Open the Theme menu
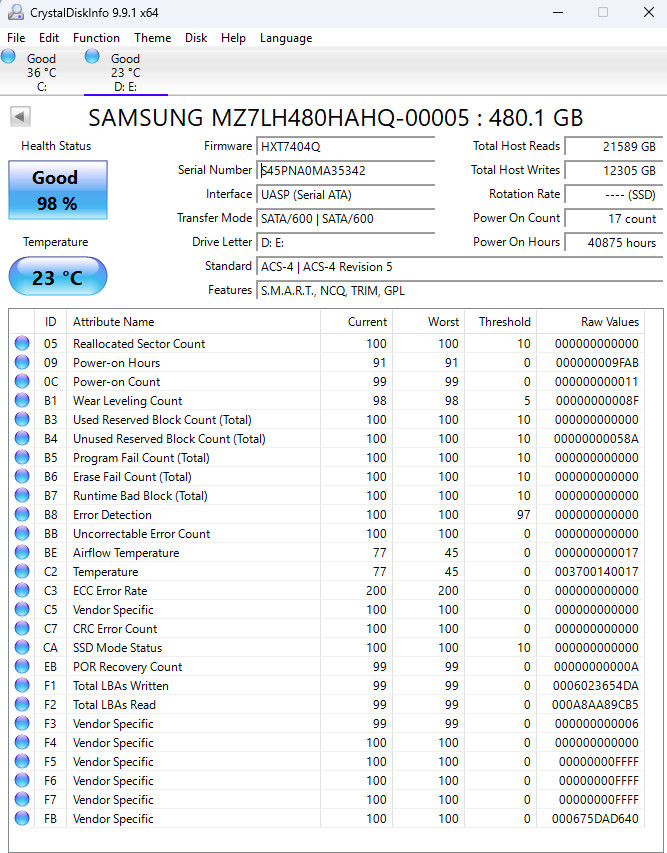The height and width of the screenshot is (853, 667). click(152, 38)
